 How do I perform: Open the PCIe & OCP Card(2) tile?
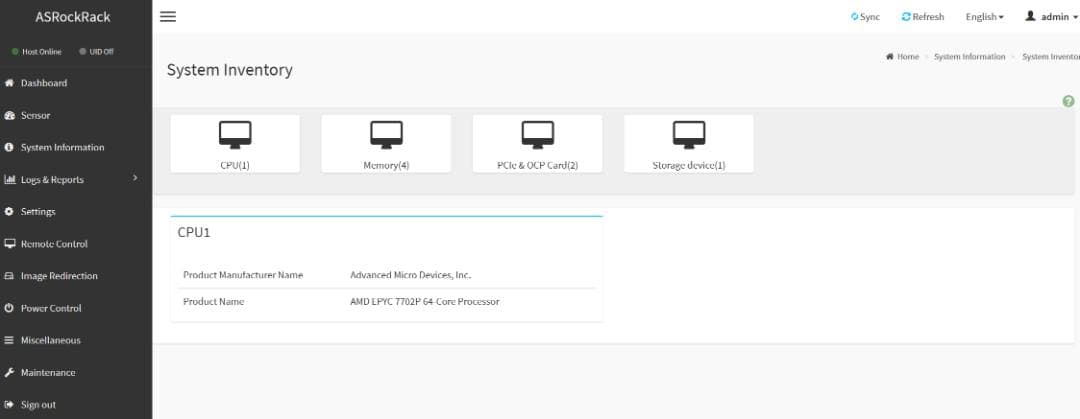pyautogui.click(x=537, y=144)
